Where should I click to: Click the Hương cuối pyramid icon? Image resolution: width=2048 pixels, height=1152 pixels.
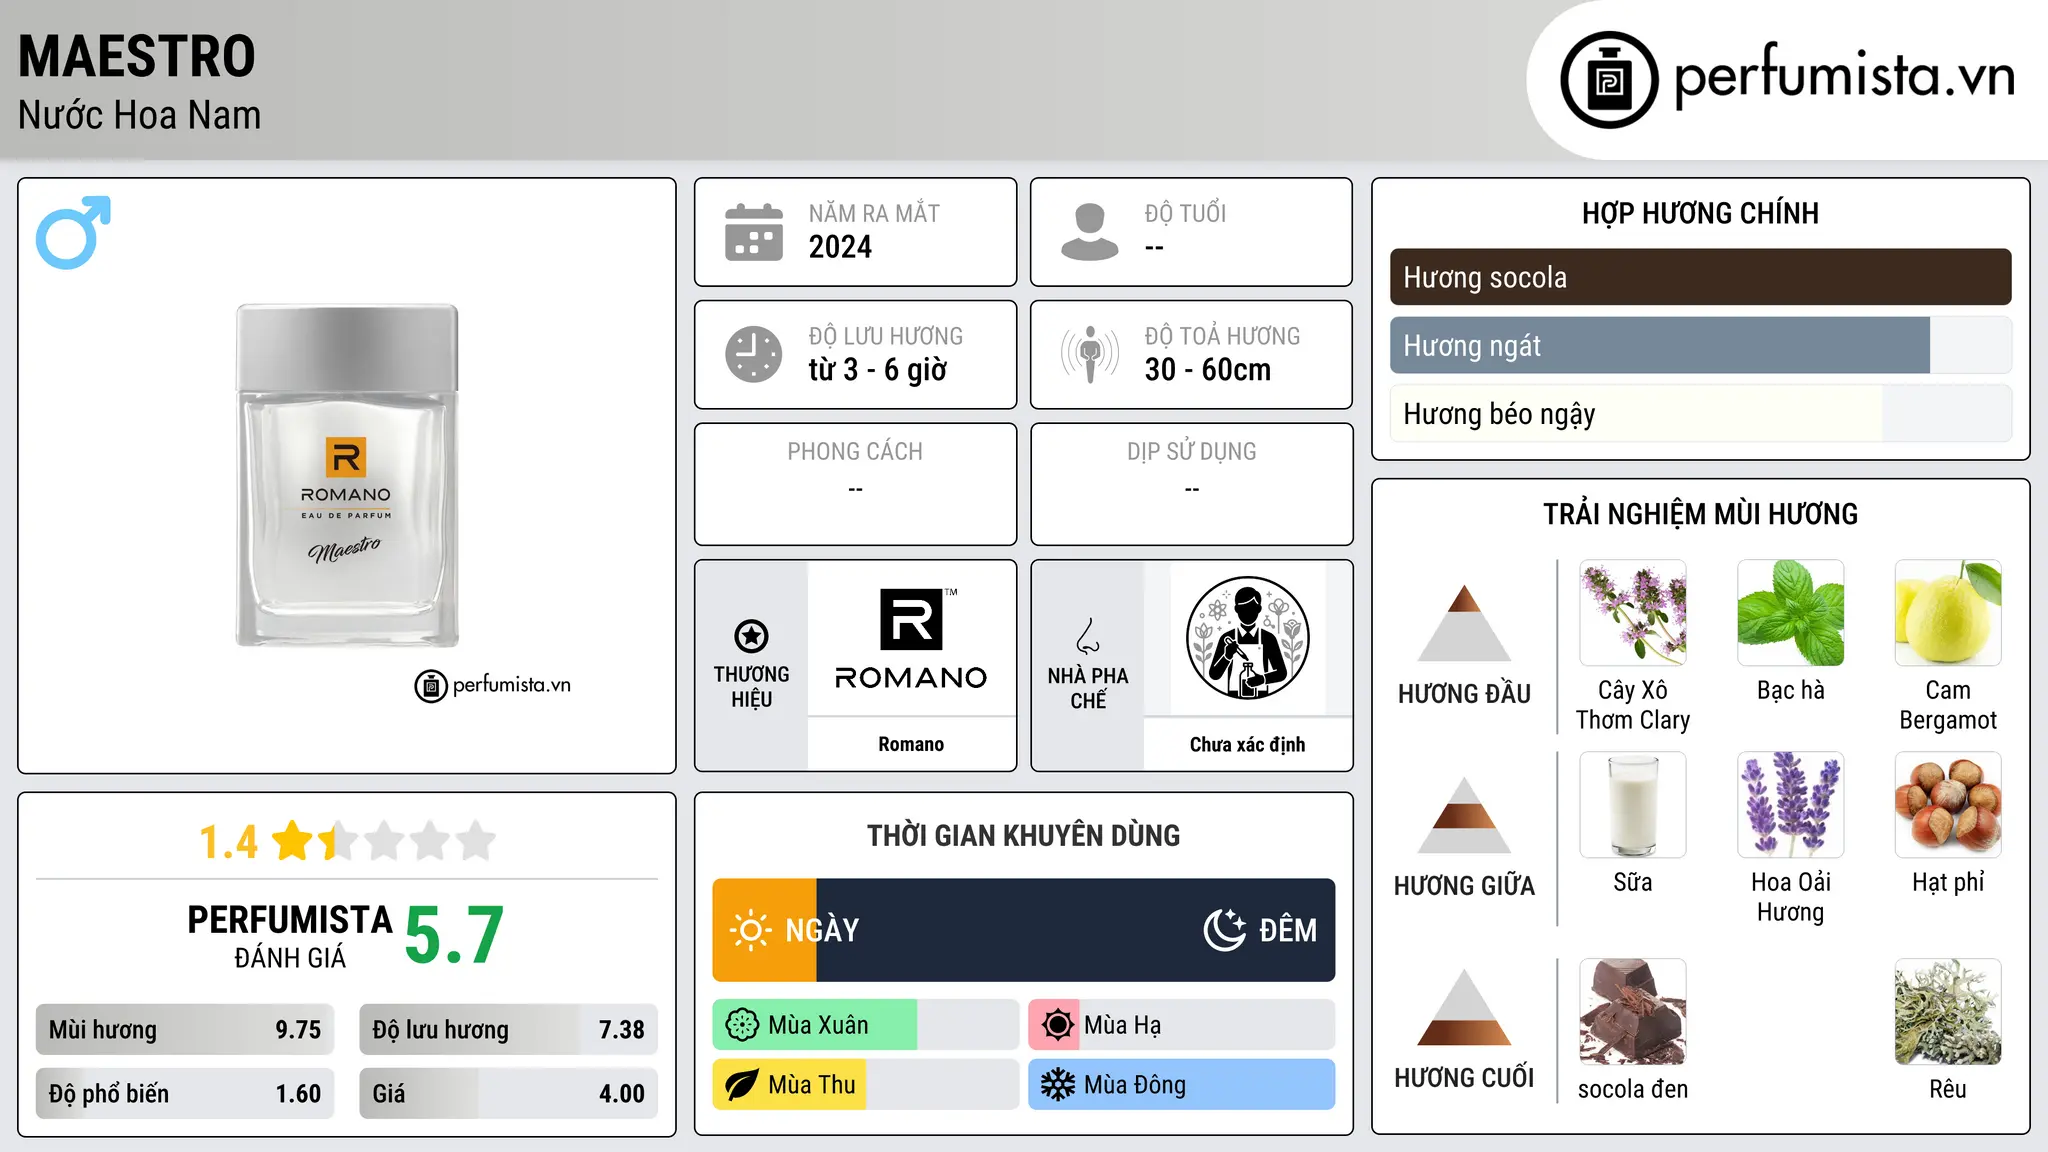(x=1464, y=1007)
